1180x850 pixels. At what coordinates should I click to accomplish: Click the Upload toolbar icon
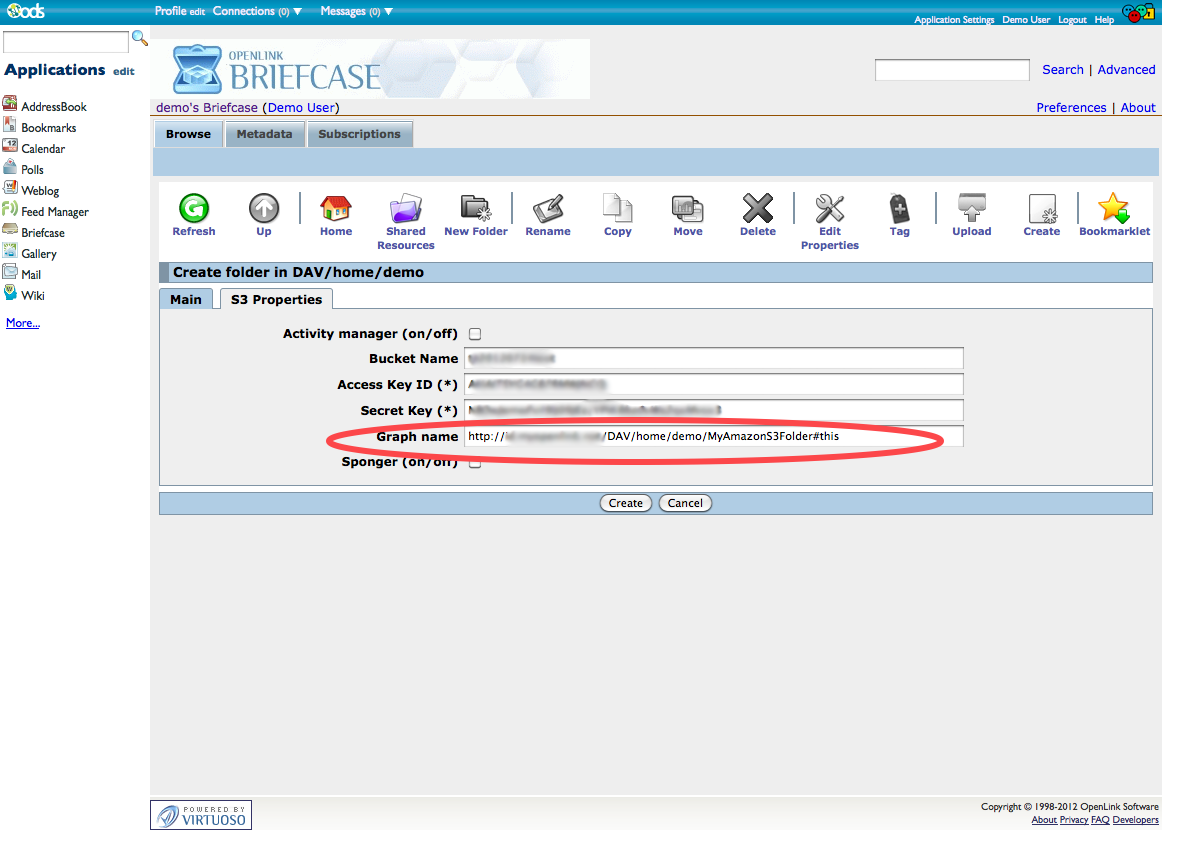click(971, 208)
